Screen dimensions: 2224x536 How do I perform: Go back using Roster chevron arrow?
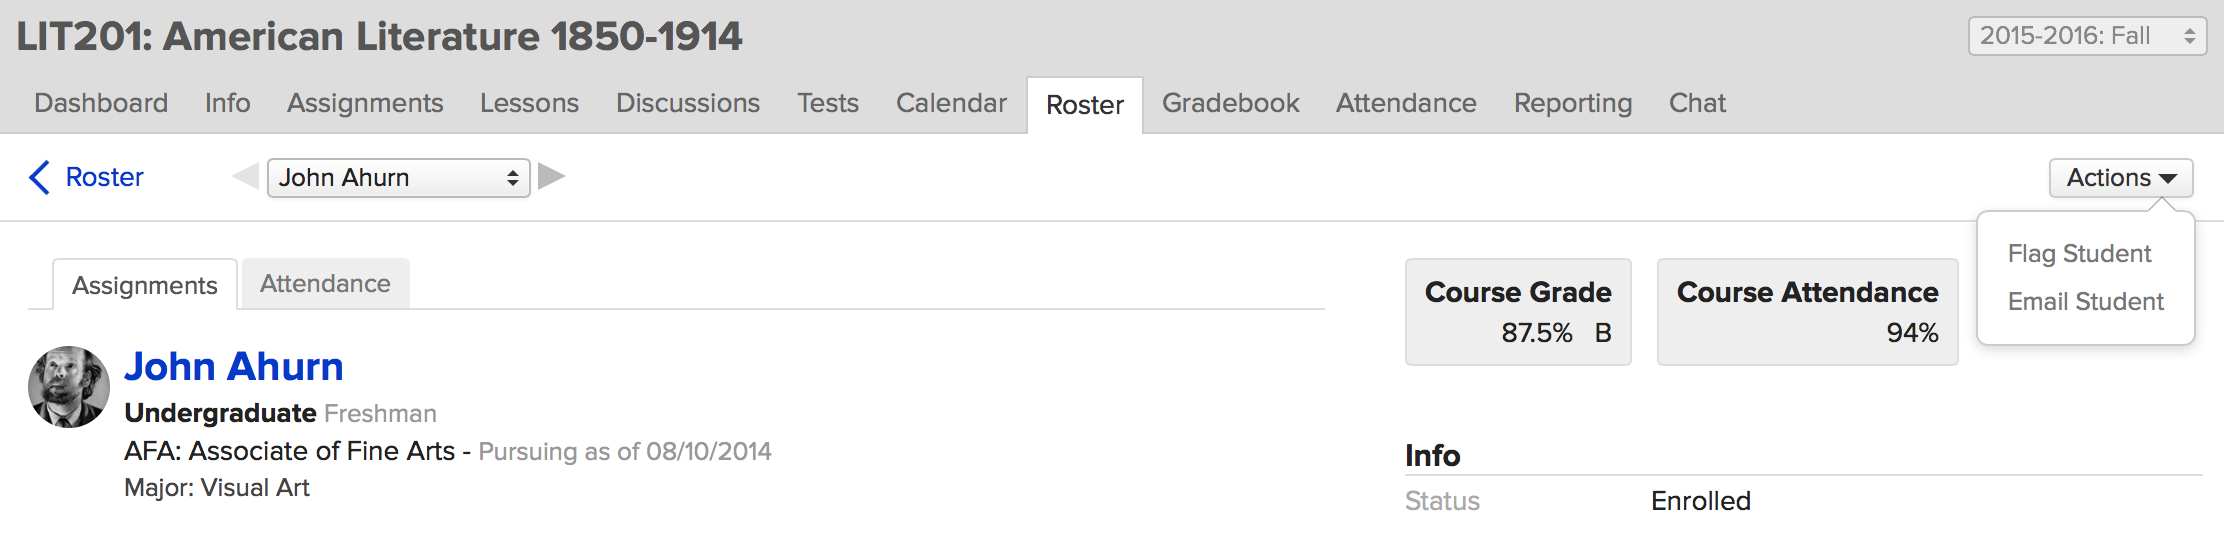(x=40, y=177)
